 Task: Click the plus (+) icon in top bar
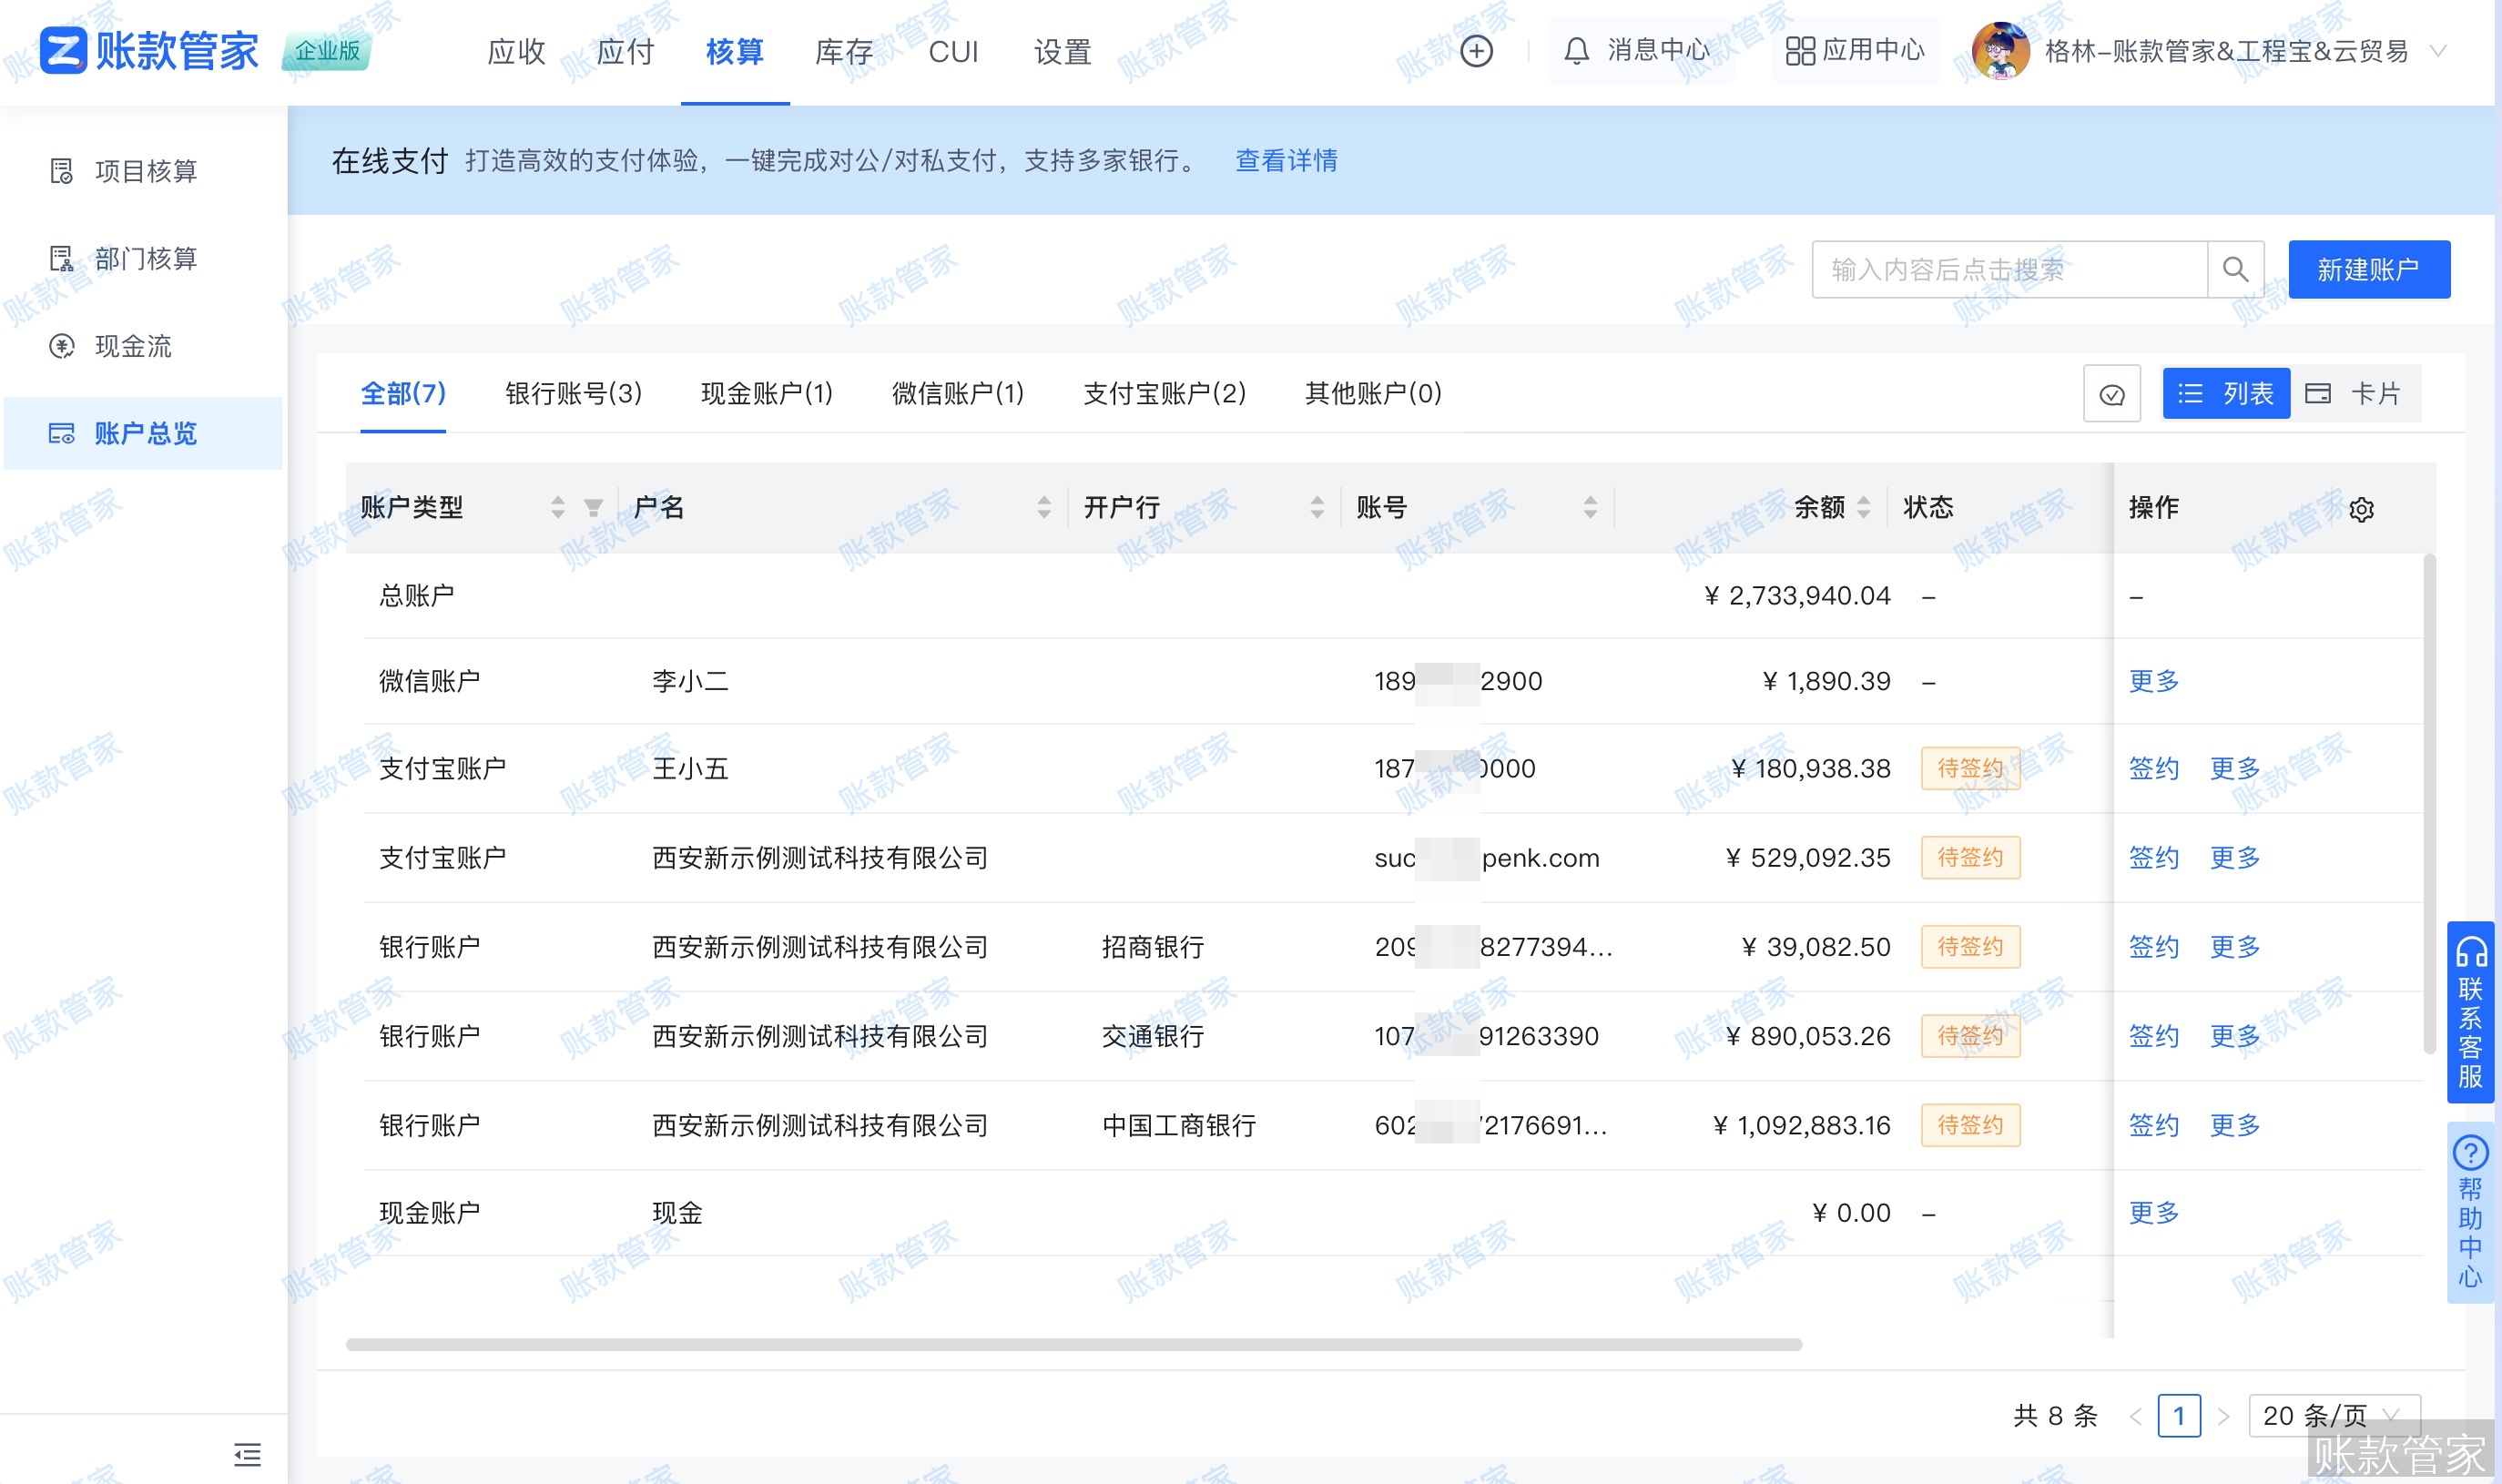pos(1476,51)
